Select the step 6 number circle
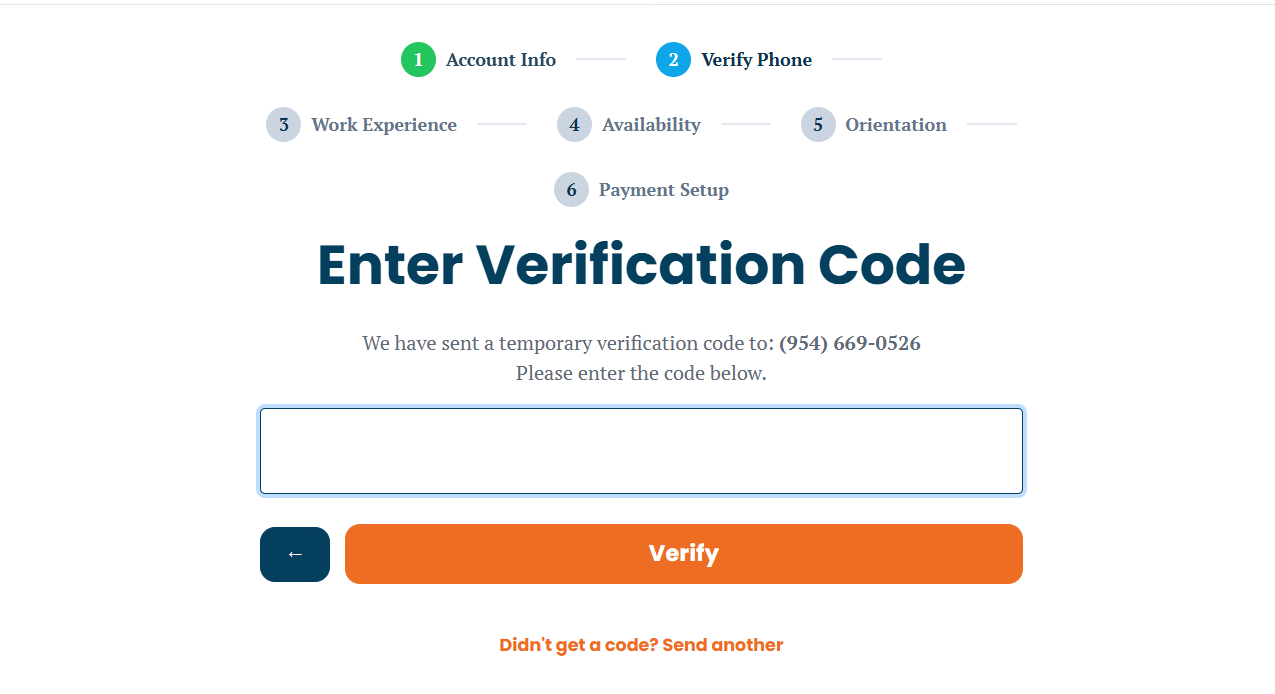Screen dimensions: 1275x694 pyautogui.click(x=571, y=190)
